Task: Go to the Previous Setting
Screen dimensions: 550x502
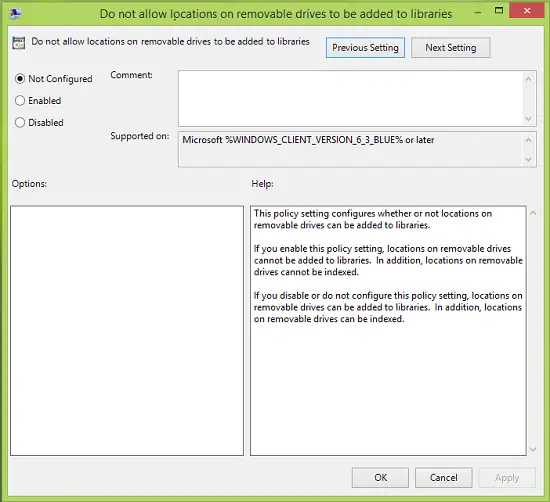Action: click(x=365, y=48)
